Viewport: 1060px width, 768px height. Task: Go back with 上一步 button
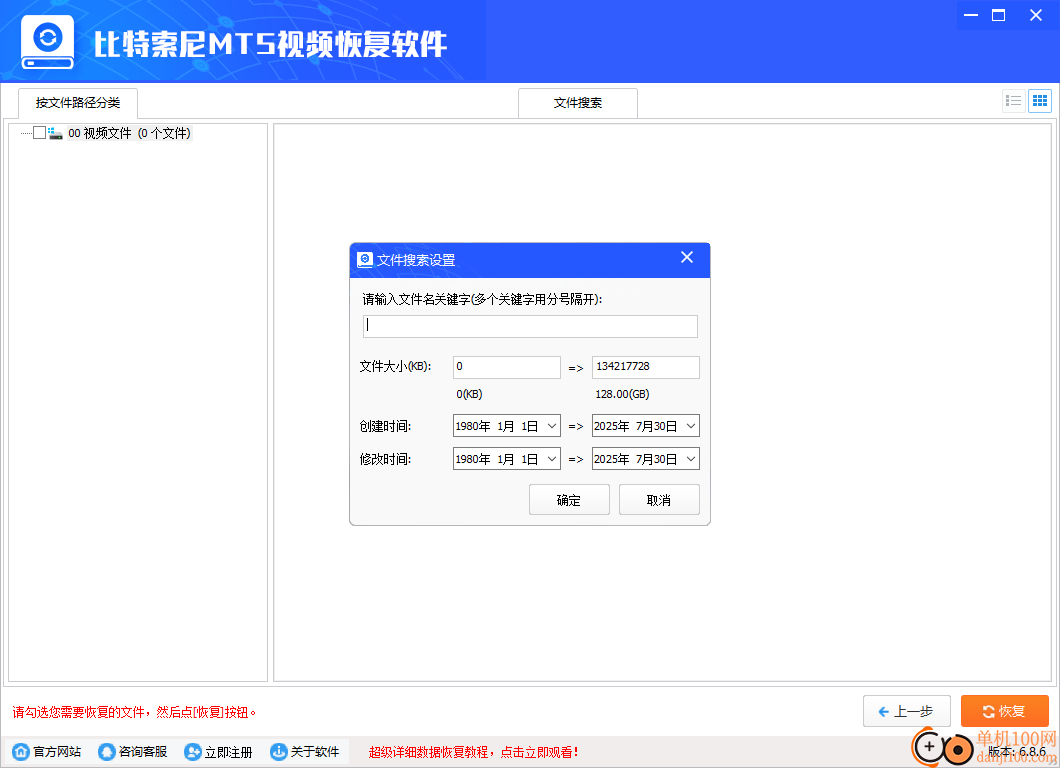point(907,711)
